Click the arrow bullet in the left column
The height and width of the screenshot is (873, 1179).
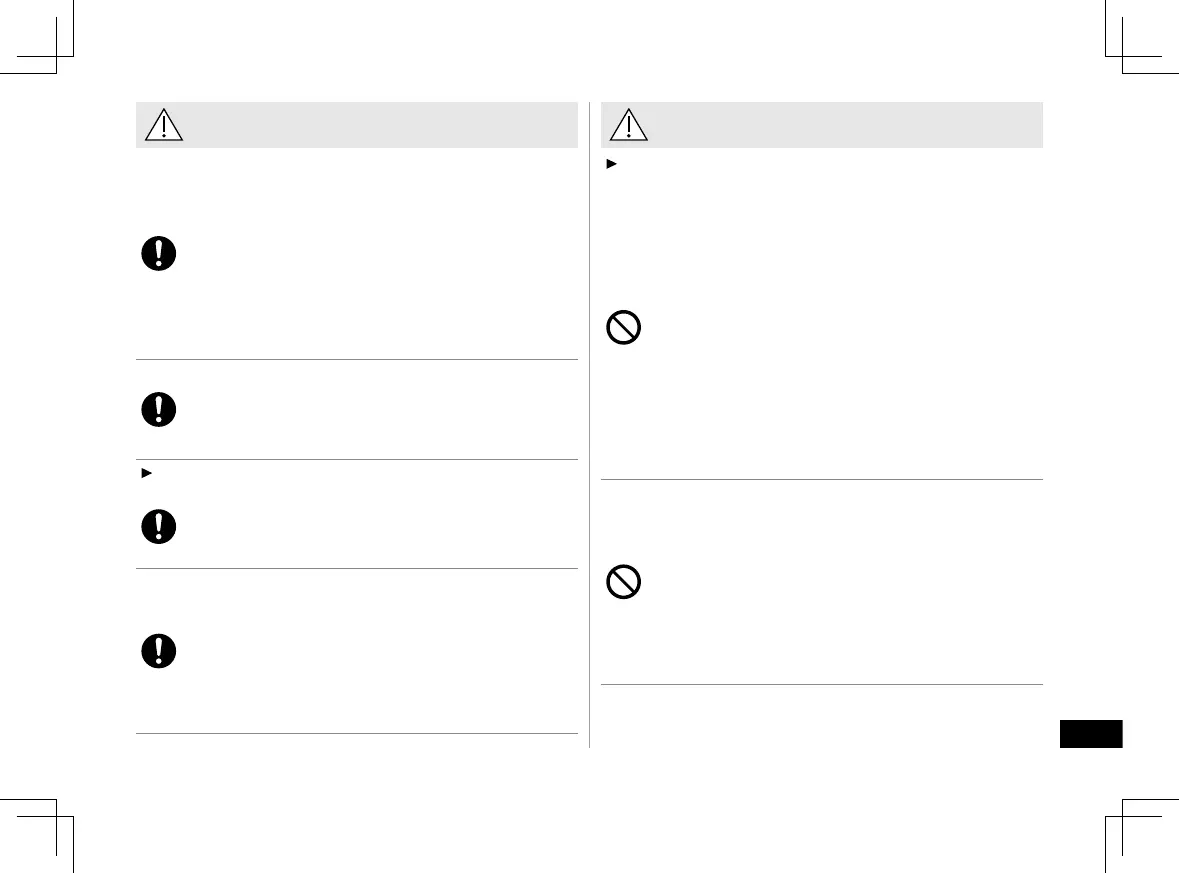click(x=142, y=471)
